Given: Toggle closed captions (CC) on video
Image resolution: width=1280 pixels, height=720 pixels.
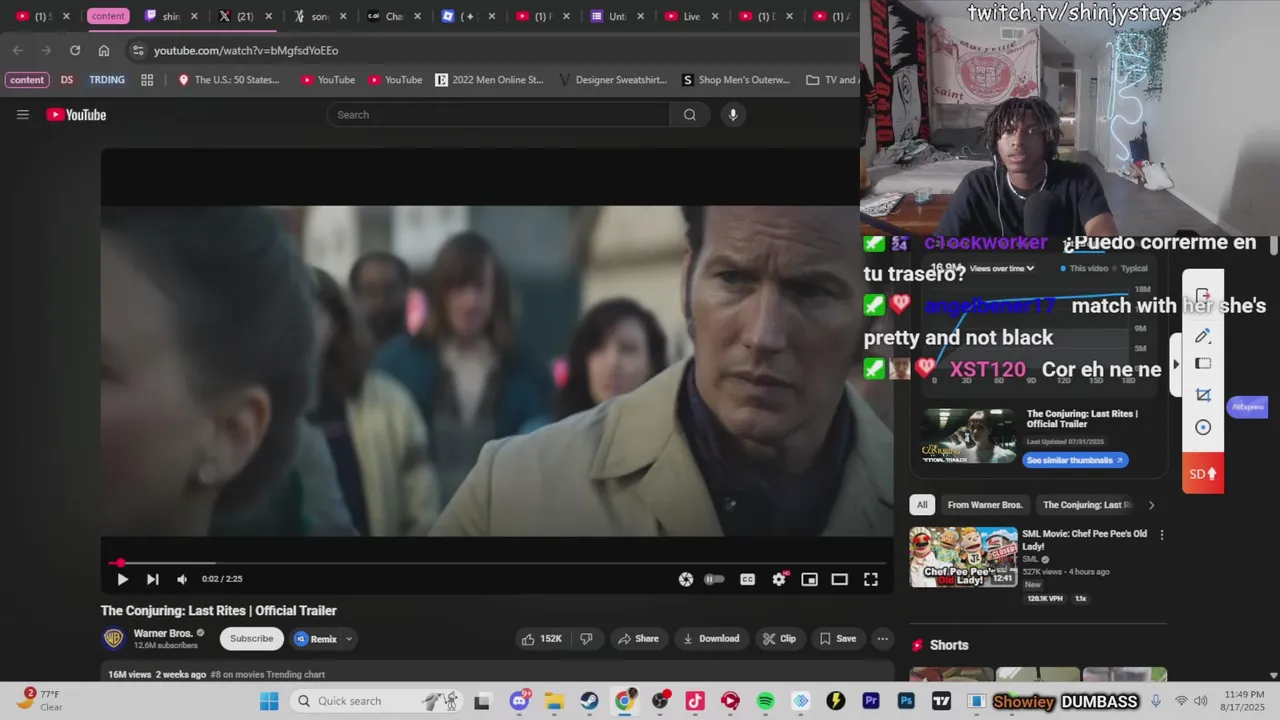Looking at the screenshot, I should coord(747,579).
